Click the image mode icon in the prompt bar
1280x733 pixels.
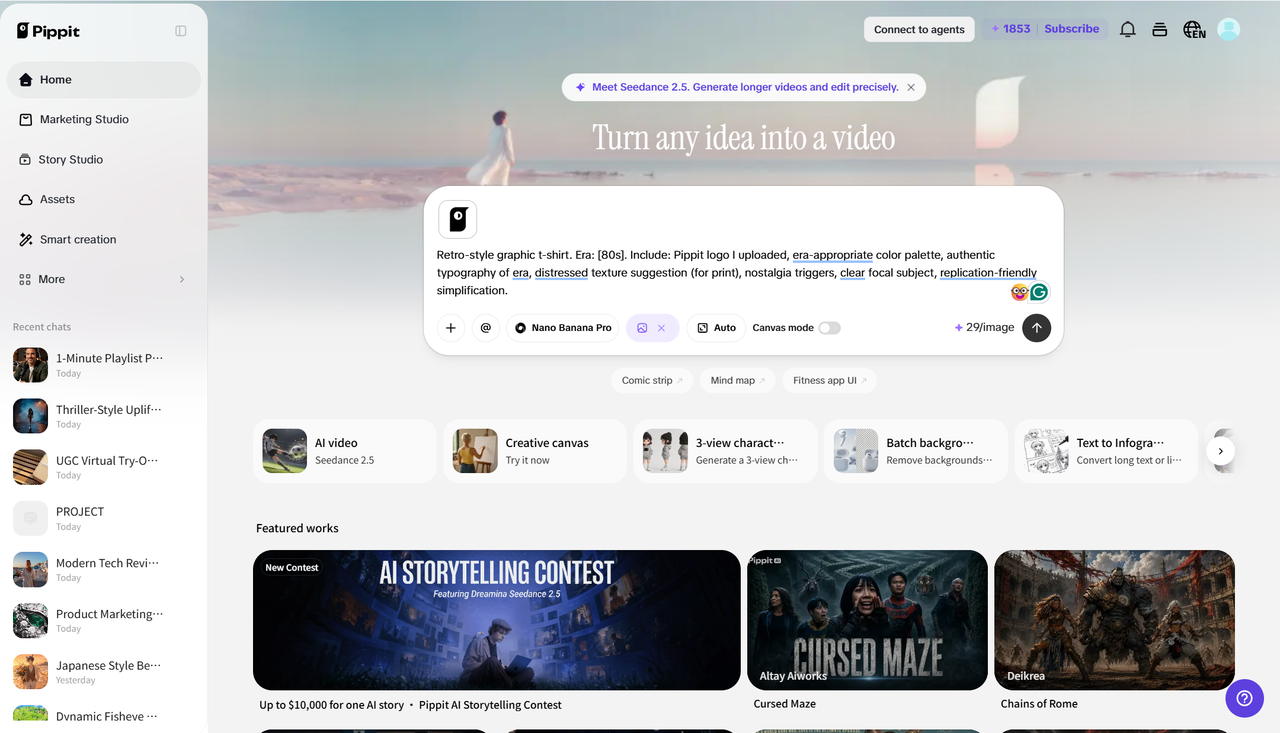pos(642,328)
